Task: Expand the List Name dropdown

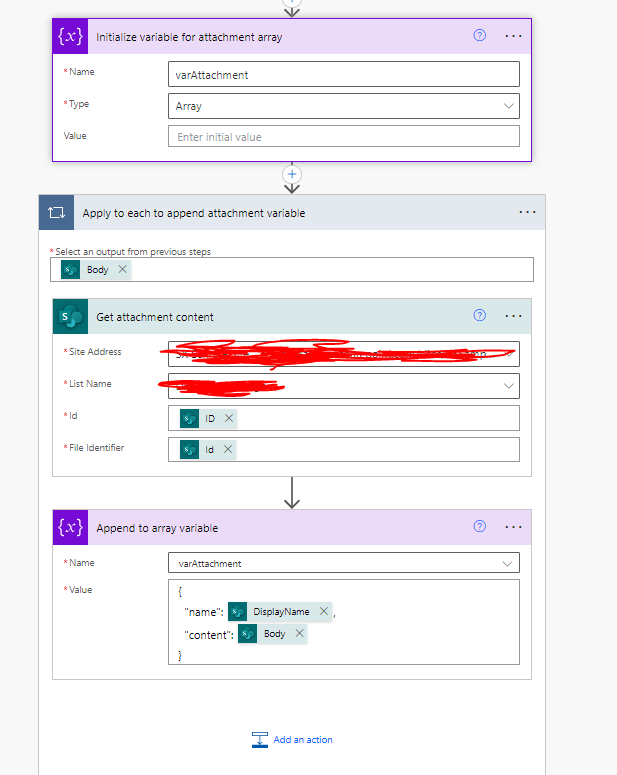Action: point(508,386)
